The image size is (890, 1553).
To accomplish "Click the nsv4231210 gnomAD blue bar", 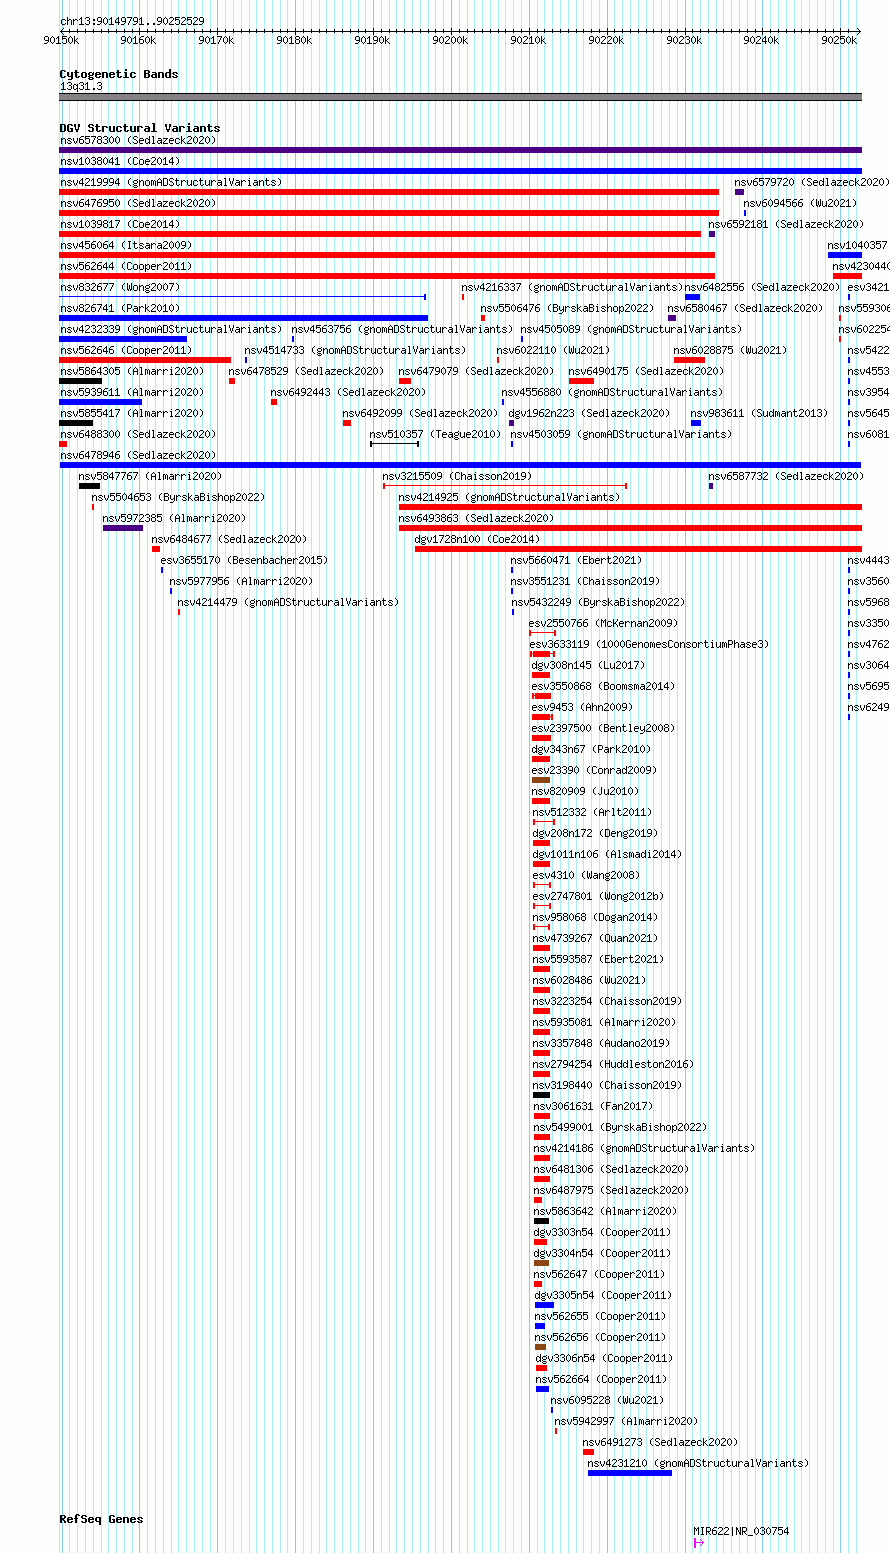I will (x=630, y=1473).
